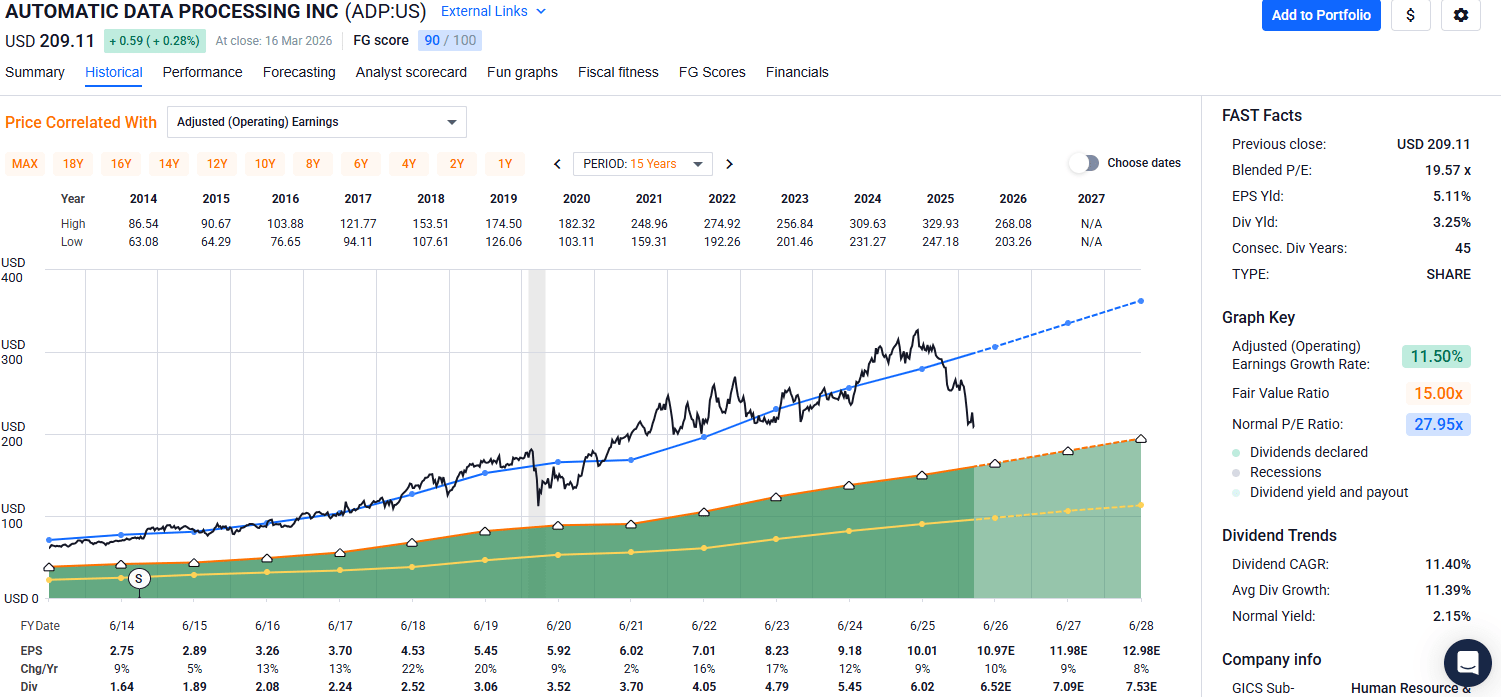This screenshot has height=697, width=1501.
Task: Click the 11.50% earnings growth rate swatch
Action: click(1436, 356)
